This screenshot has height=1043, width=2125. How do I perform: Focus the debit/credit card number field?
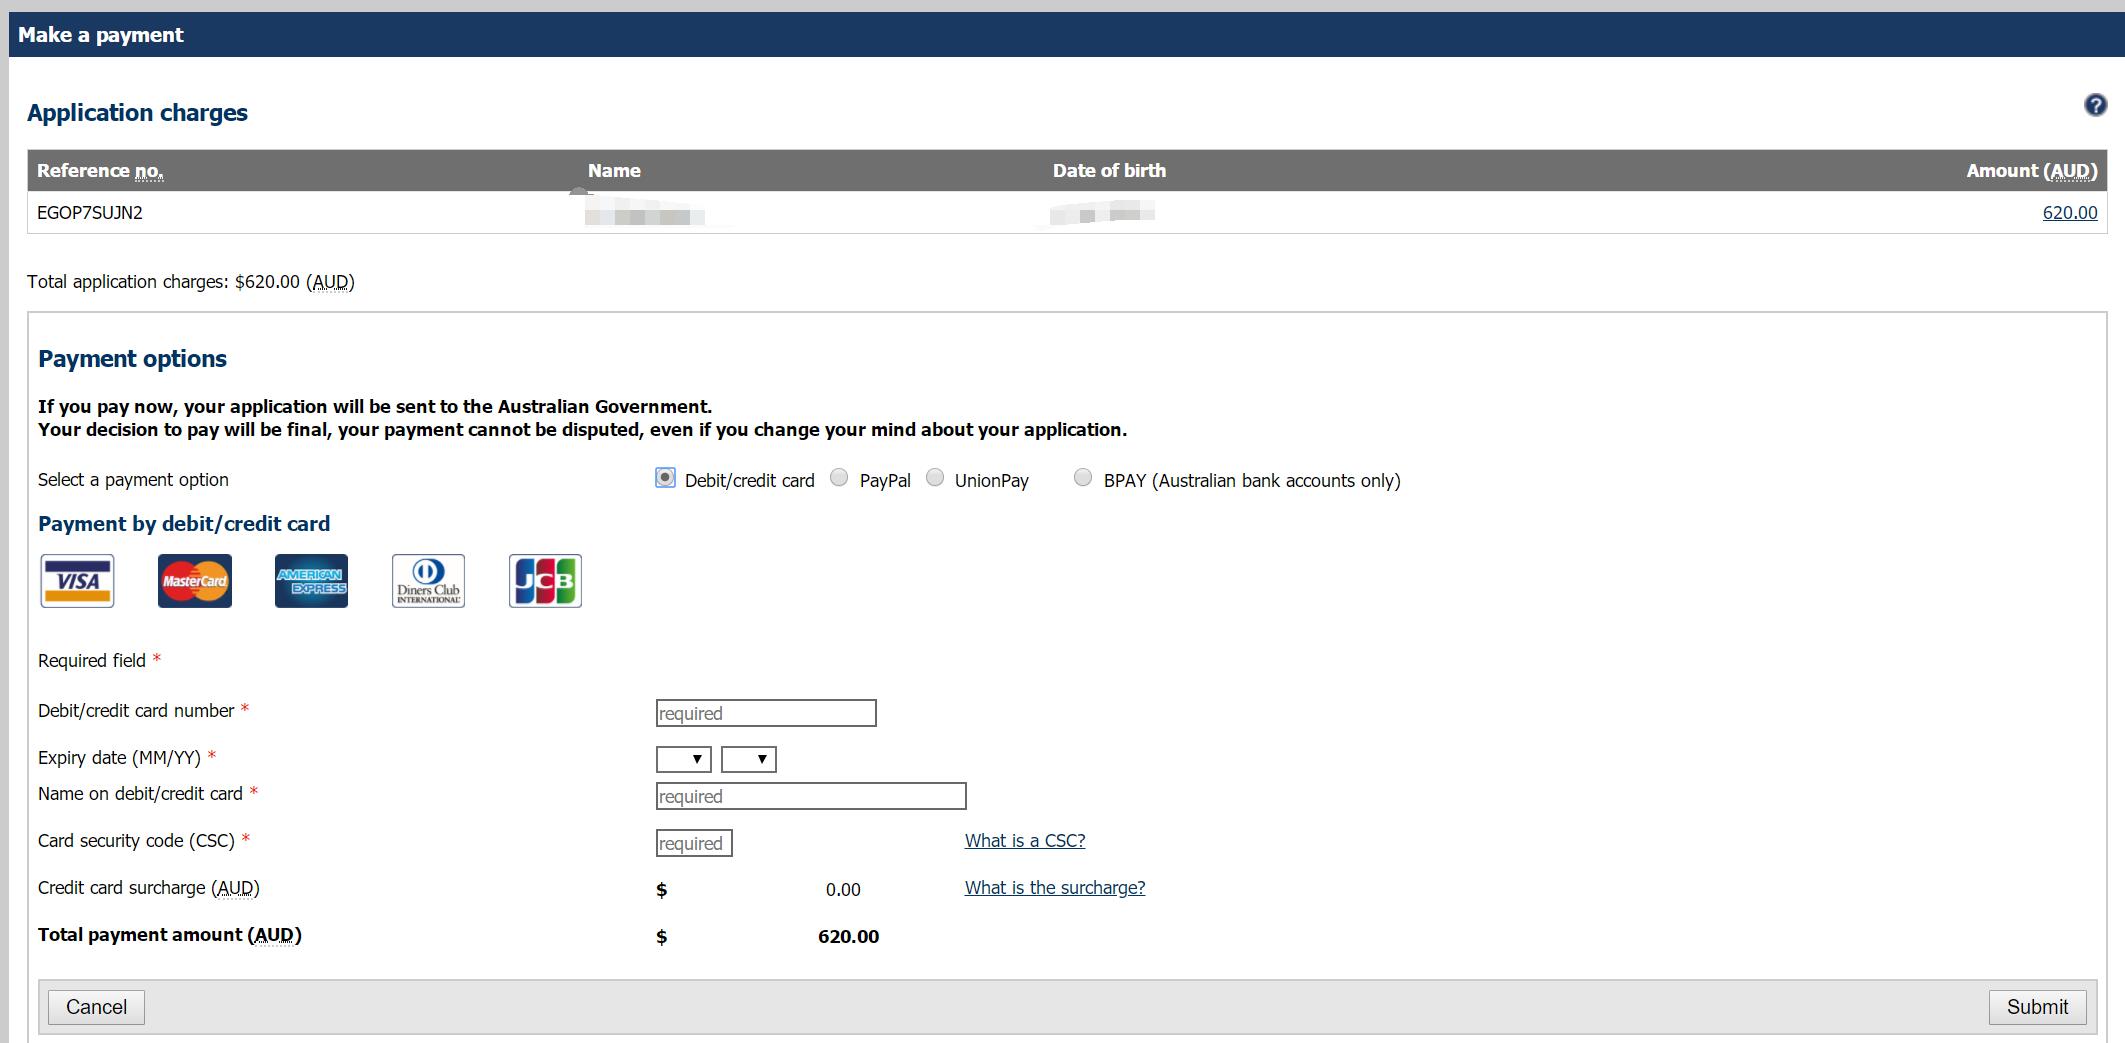[766, 713]
